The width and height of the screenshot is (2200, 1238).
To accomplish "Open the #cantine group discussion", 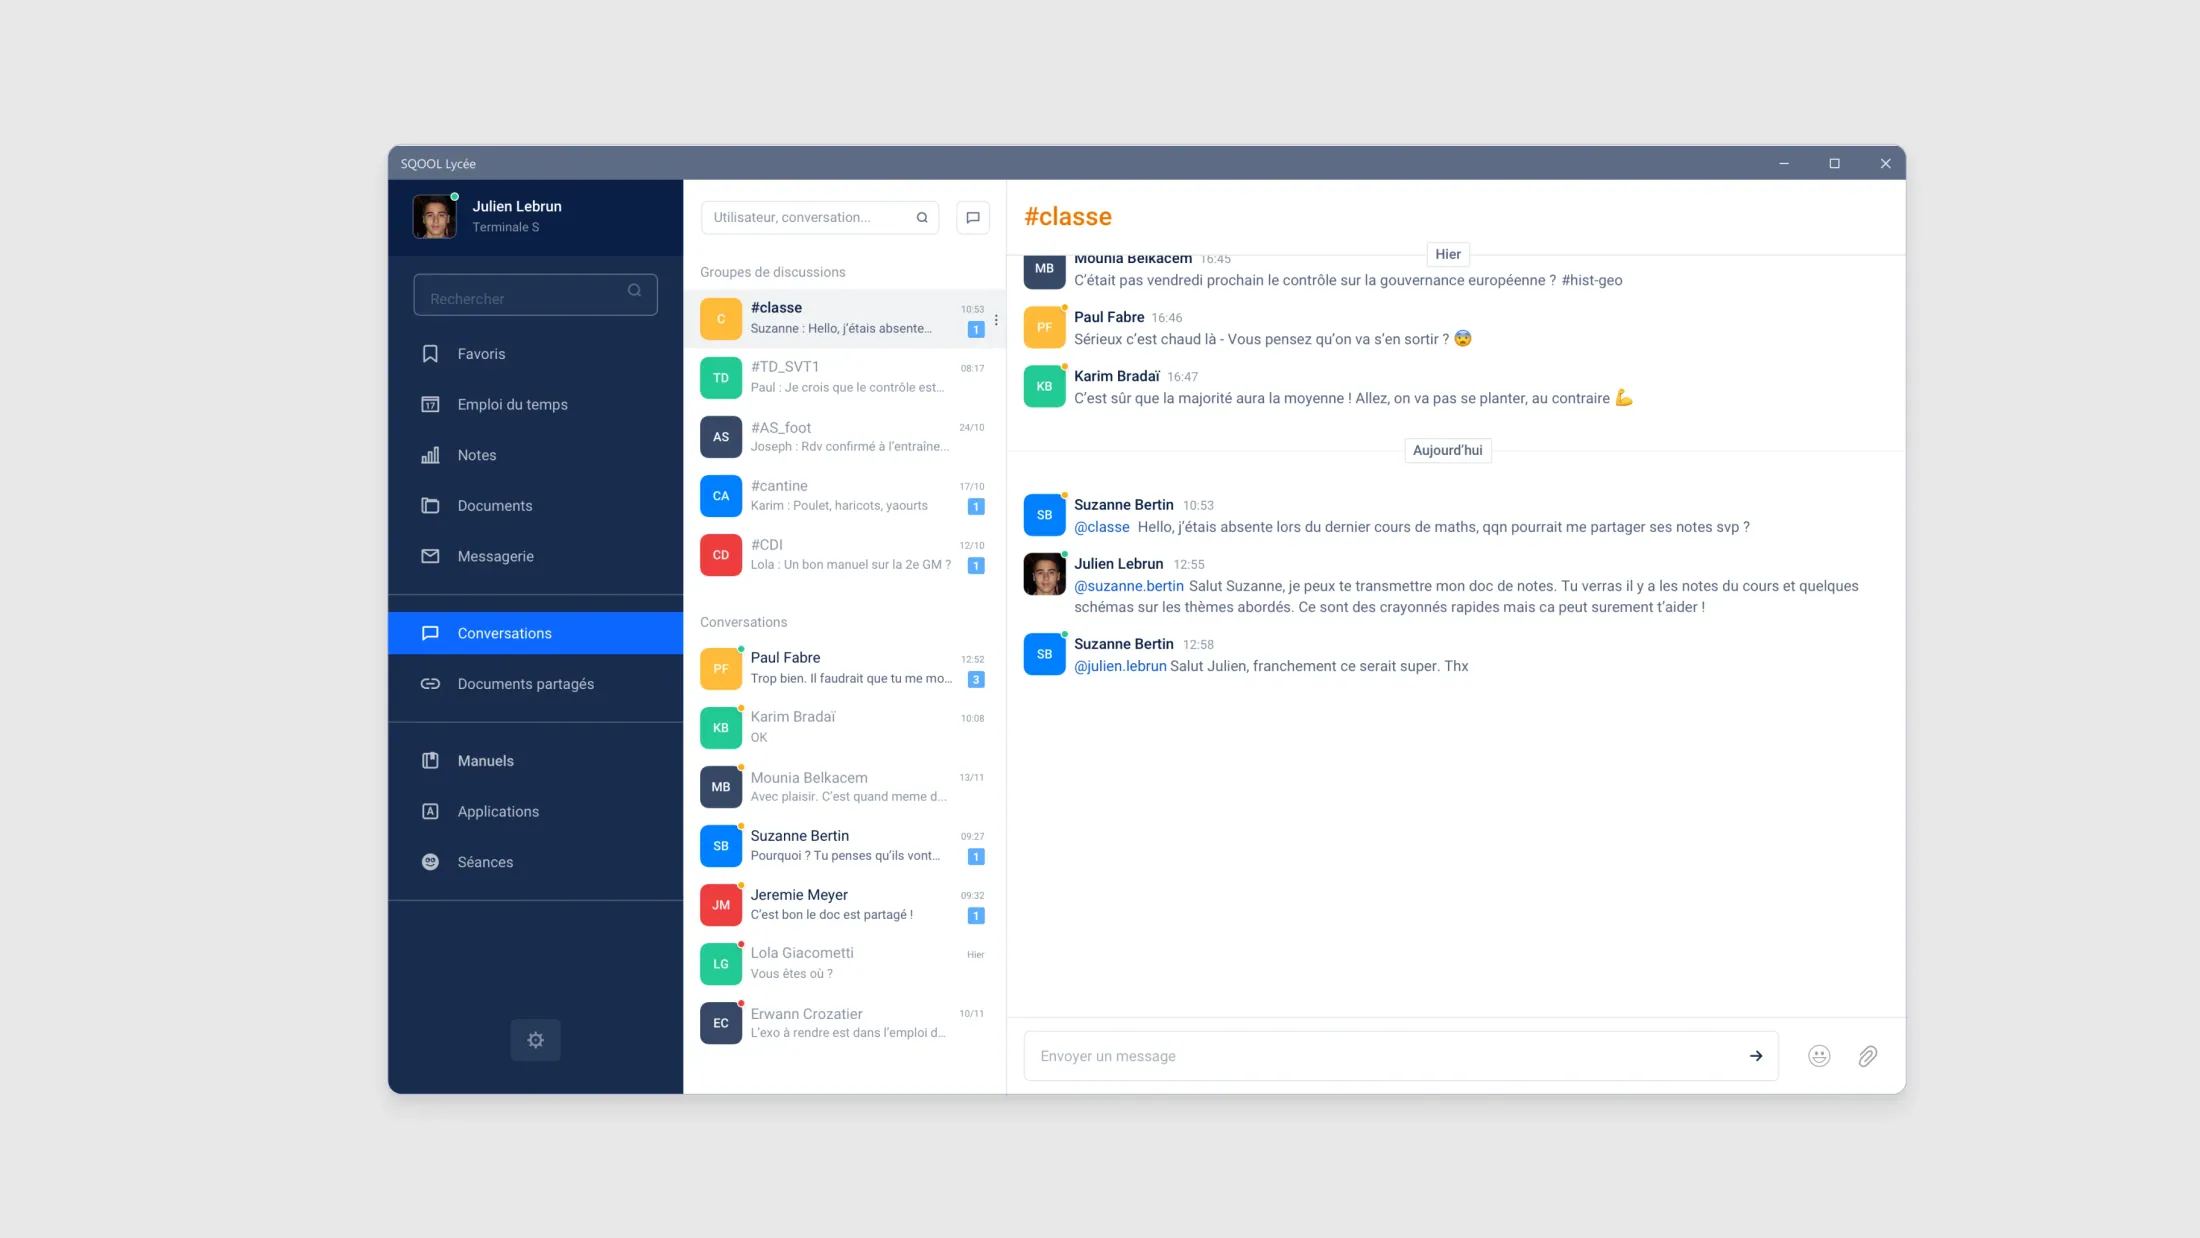I will [844, 496].
